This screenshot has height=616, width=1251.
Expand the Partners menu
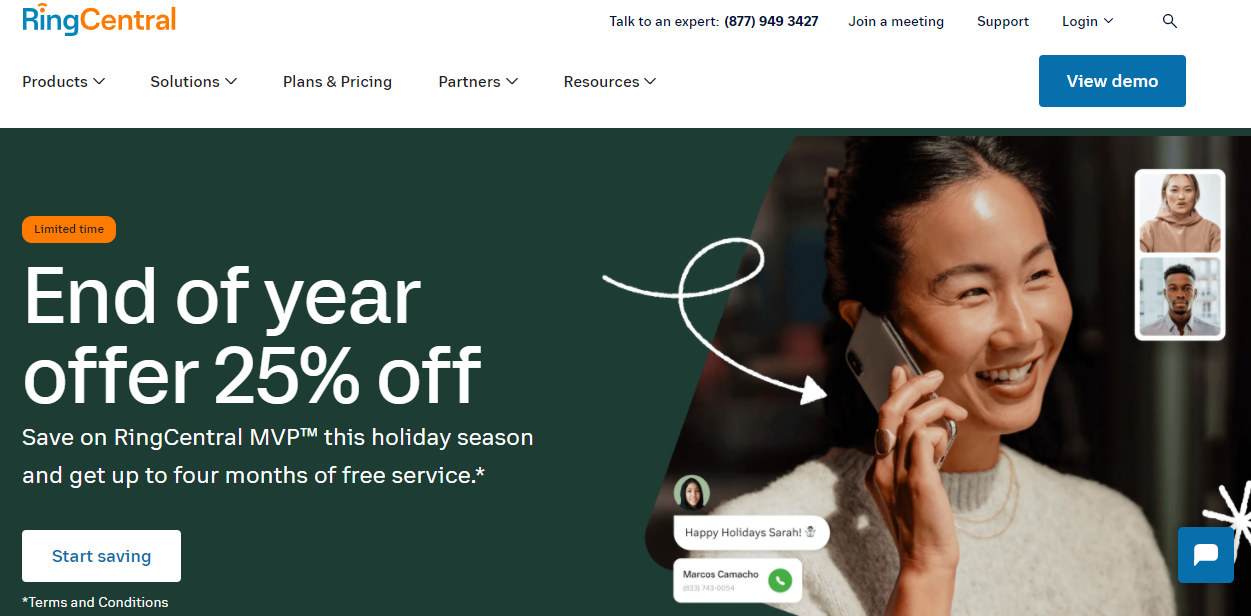pyautogui.click(x=478, y=82)
